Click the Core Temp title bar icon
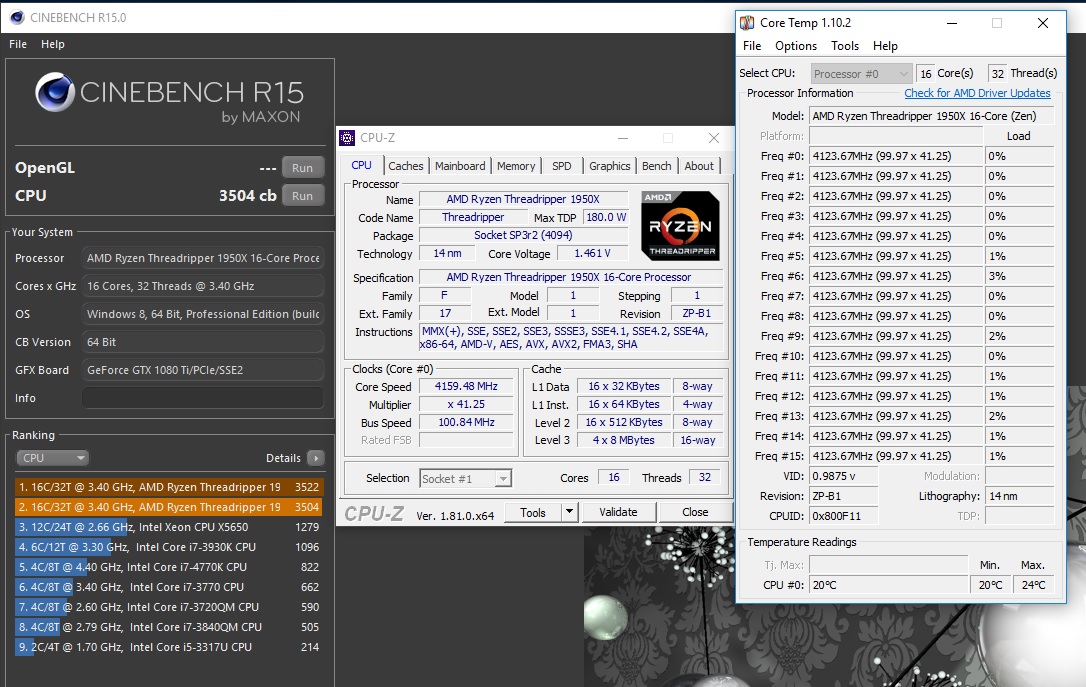The height and width of the screenshot is (687, 1086). [x=747, y=23]
